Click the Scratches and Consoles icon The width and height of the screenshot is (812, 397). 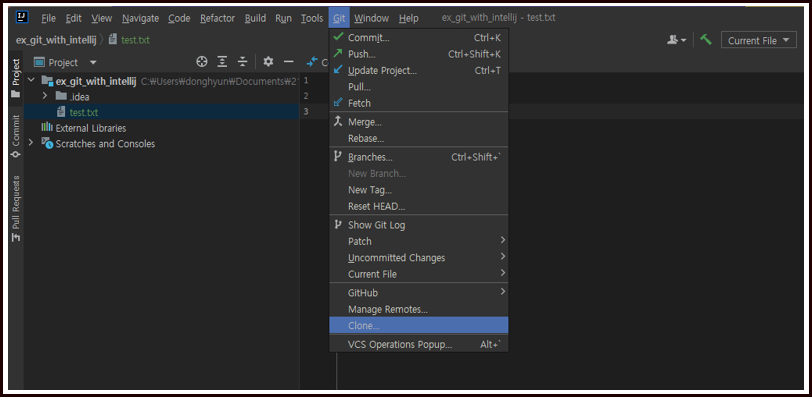pos(47,143)
